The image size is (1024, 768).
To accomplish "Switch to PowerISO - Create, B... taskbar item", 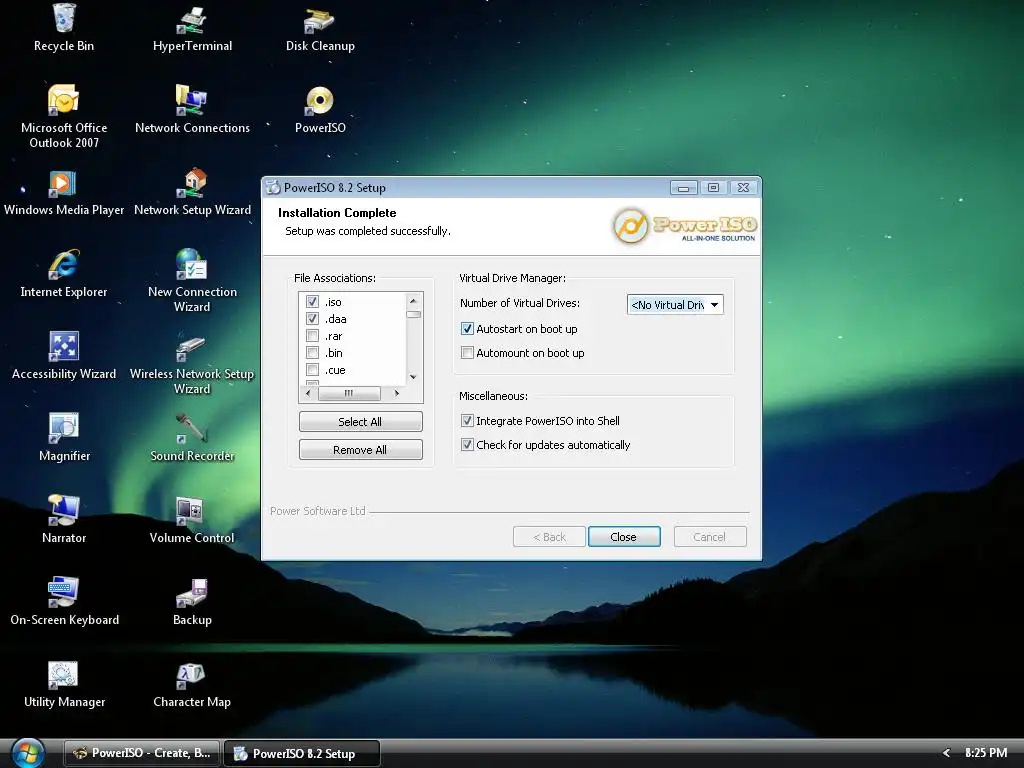I will [143, 753].
